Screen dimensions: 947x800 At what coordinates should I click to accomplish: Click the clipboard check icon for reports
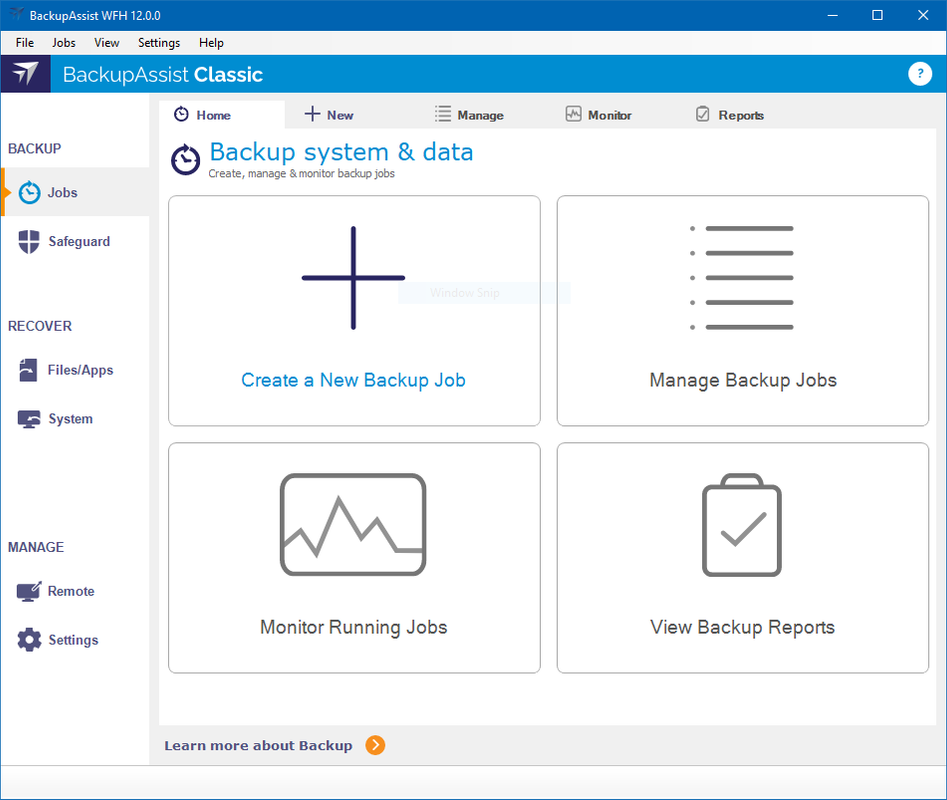(x=742, y=525)
